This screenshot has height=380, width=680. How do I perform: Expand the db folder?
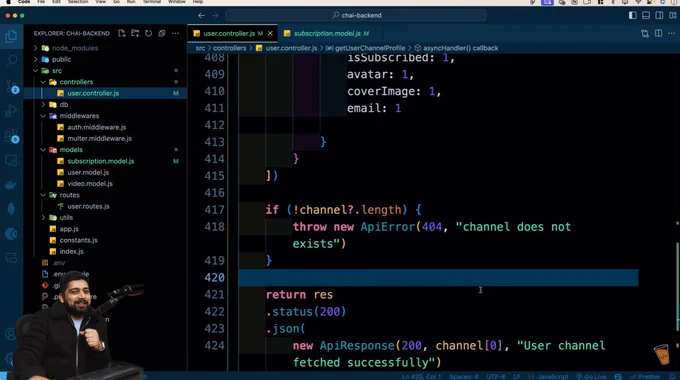tap(64, 105)
